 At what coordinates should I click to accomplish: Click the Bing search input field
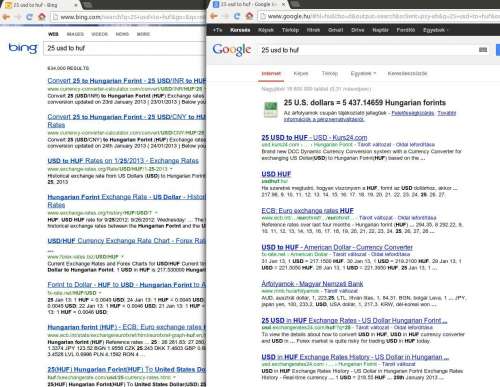point(125,48)
